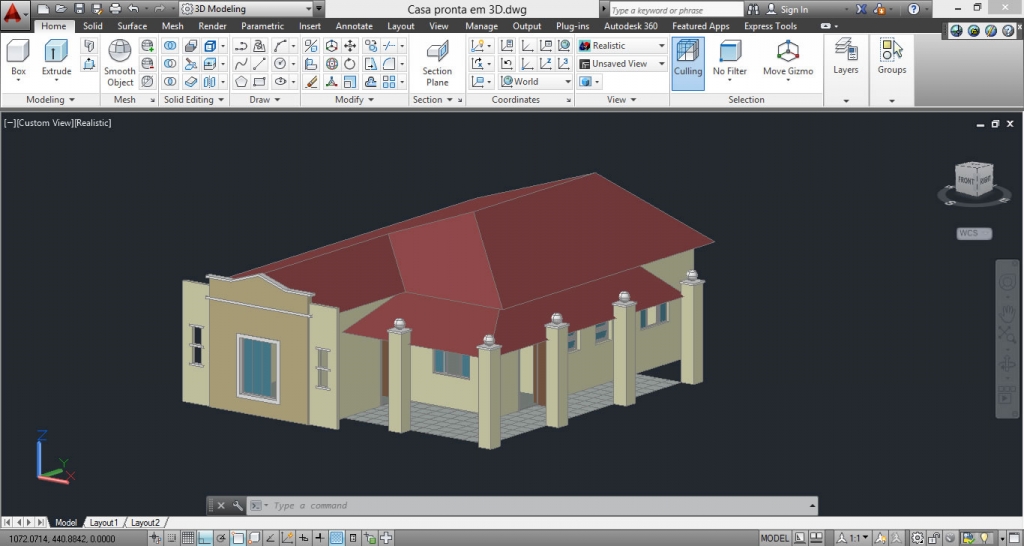This screenshot has height=546, width=1024.
Task: Toggle the Culling selection option
Action: (x=688, y=58)
